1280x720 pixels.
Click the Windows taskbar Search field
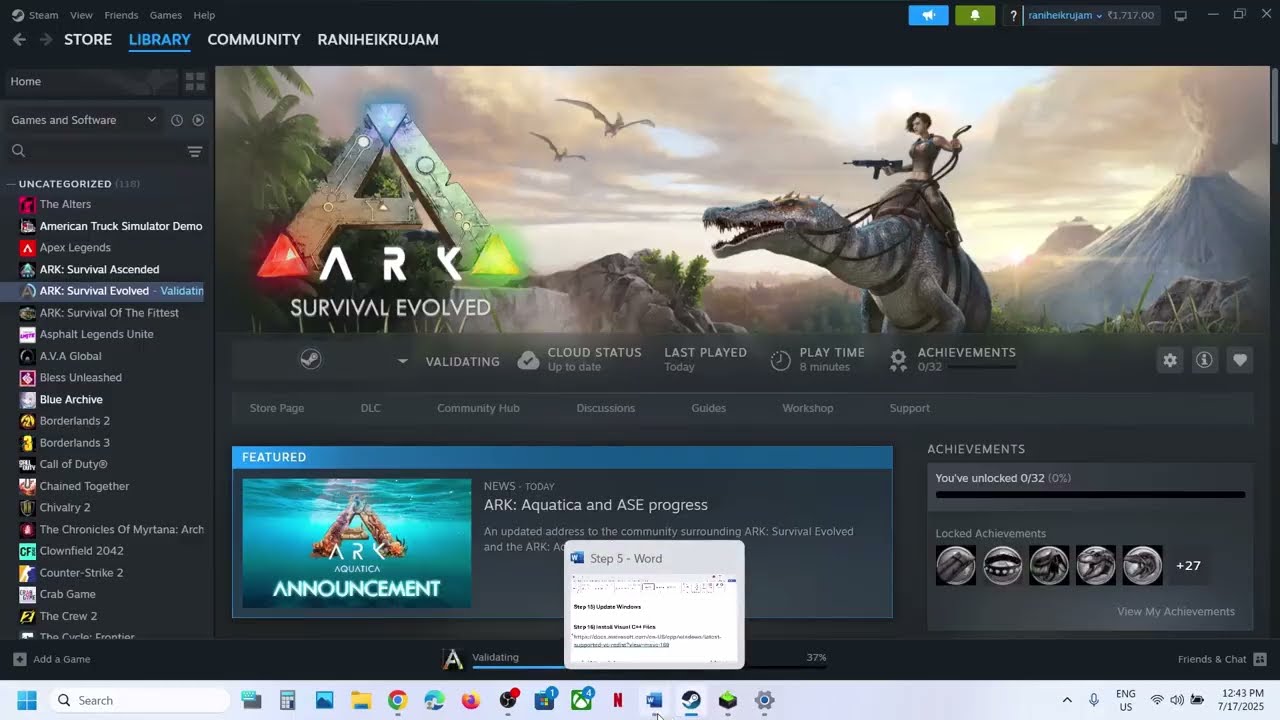(139, 700)
